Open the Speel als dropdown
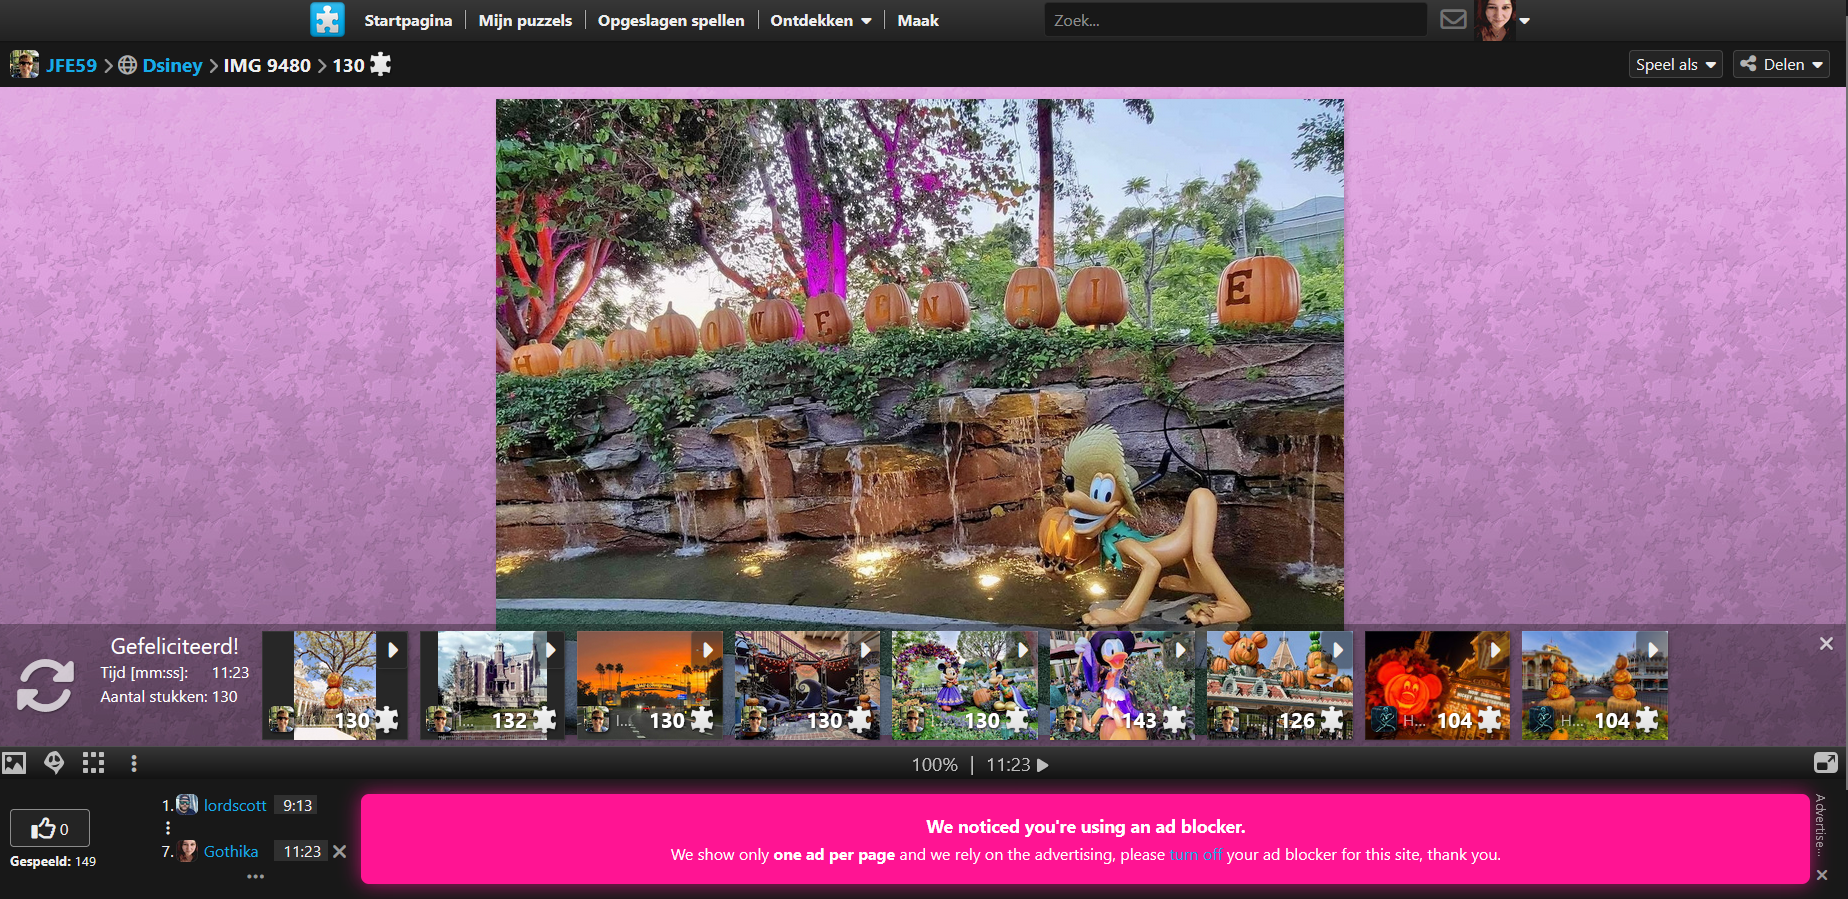The image size is (1848, 899). (x=1676, y=65)
